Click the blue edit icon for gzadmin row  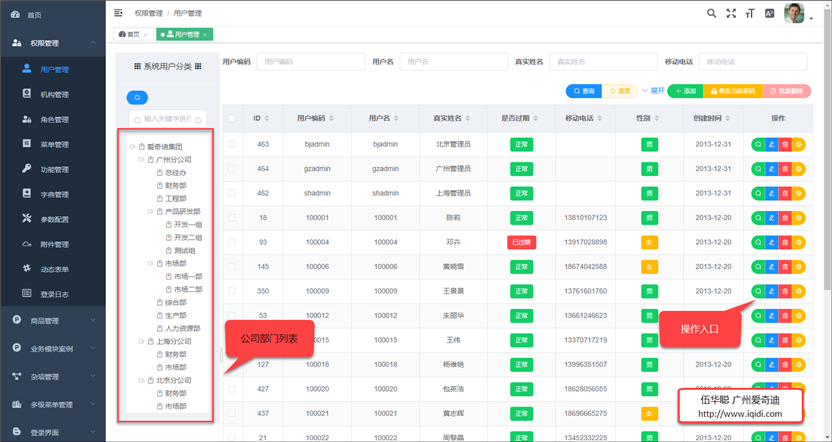coord(772,169)
